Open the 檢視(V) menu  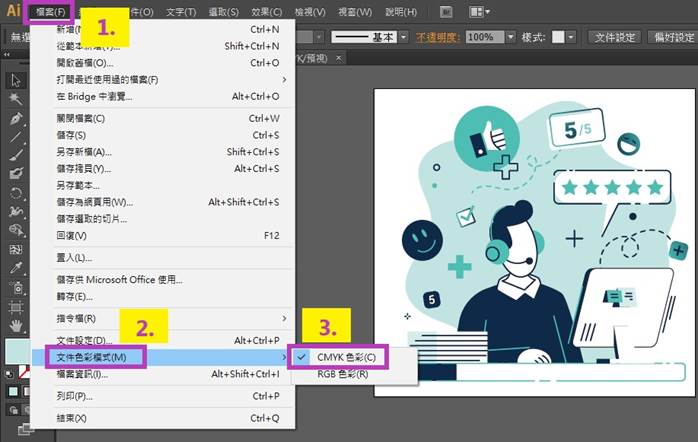coord(310,12)
